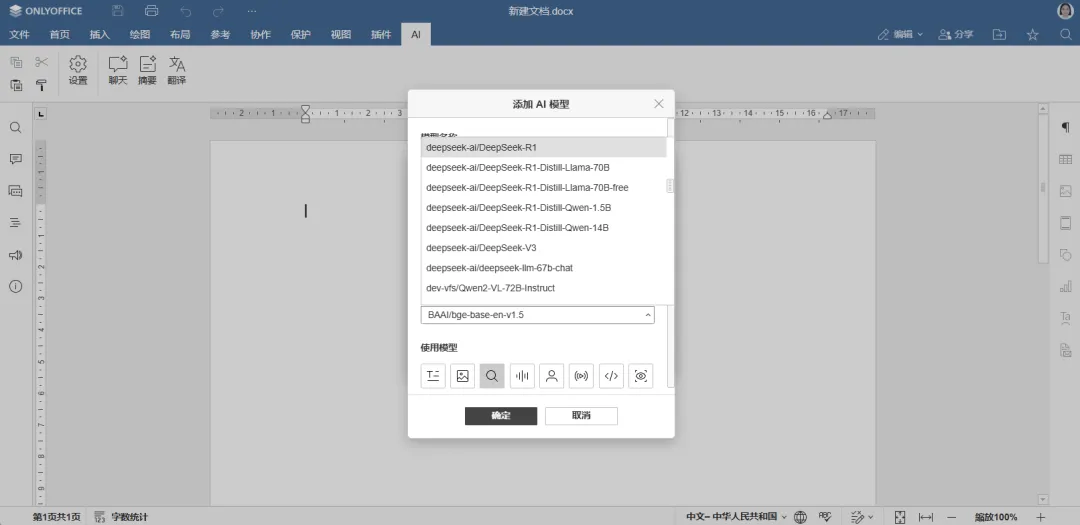Viewport: 1080px width, 525px height.
Task: Toggle the audio waveform capability
Action: coord(522,376)
